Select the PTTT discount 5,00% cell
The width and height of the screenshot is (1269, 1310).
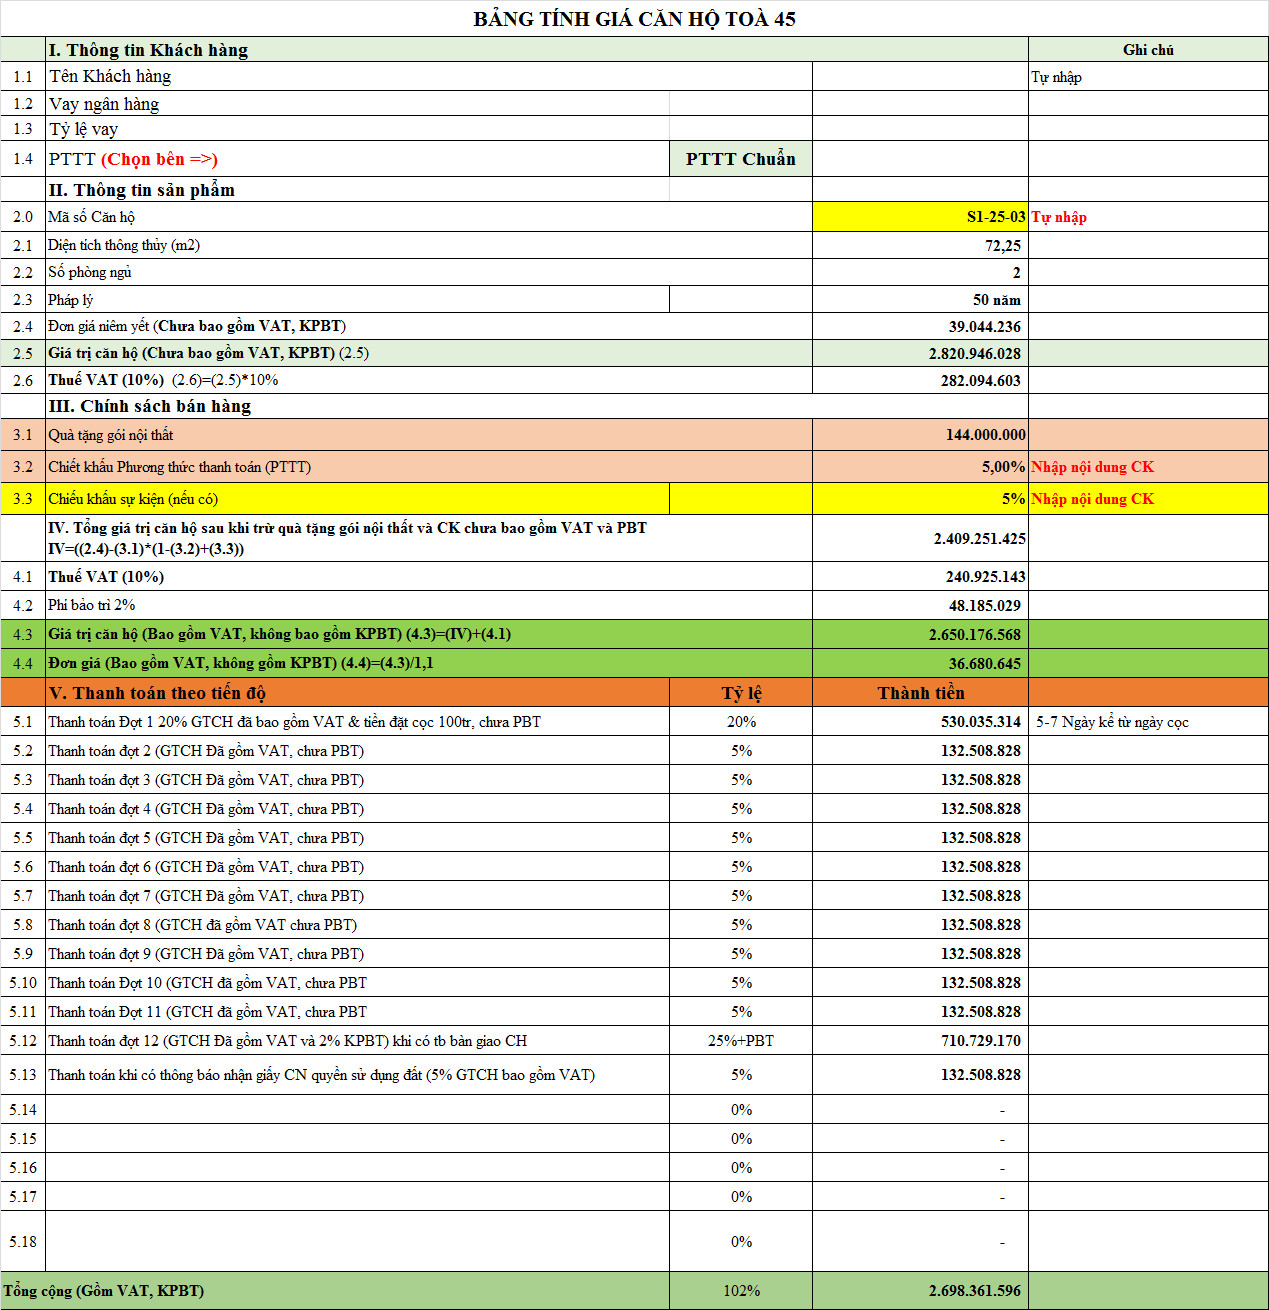coord(1002,467)
